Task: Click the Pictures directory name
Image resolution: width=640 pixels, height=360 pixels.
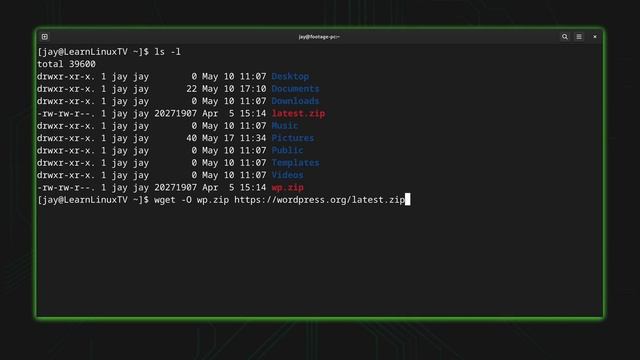Action: click(x=293, y=138)
